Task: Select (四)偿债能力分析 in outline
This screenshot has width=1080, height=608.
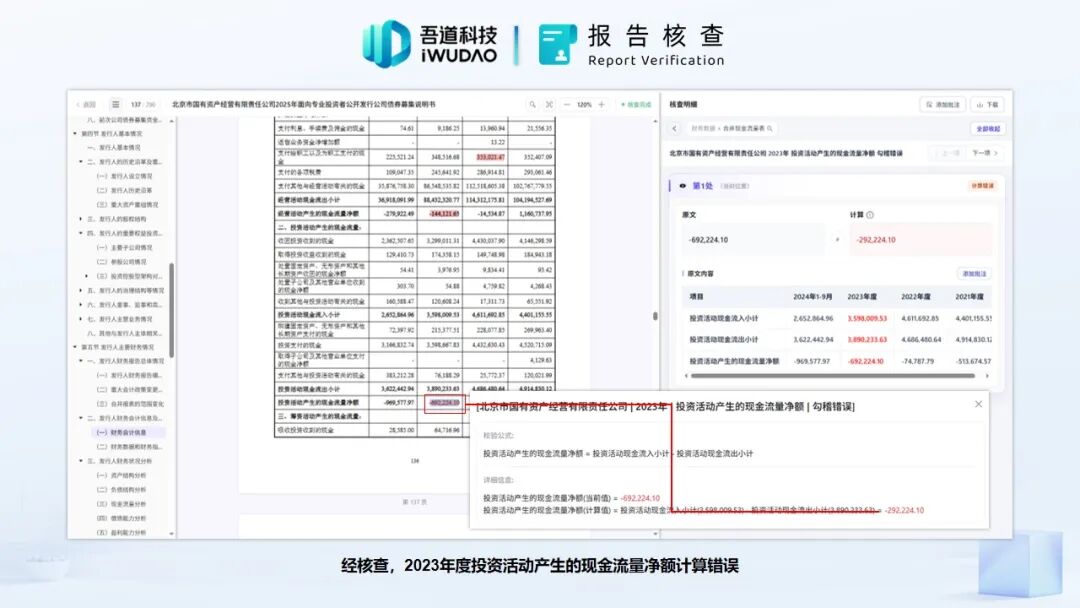Action: click(121, 518)
